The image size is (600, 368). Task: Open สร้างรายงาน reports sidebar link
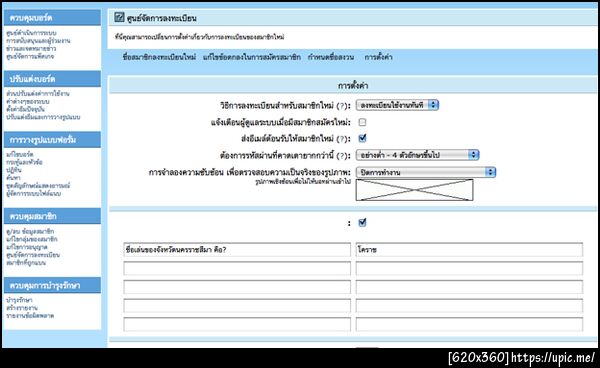point(22,308)
